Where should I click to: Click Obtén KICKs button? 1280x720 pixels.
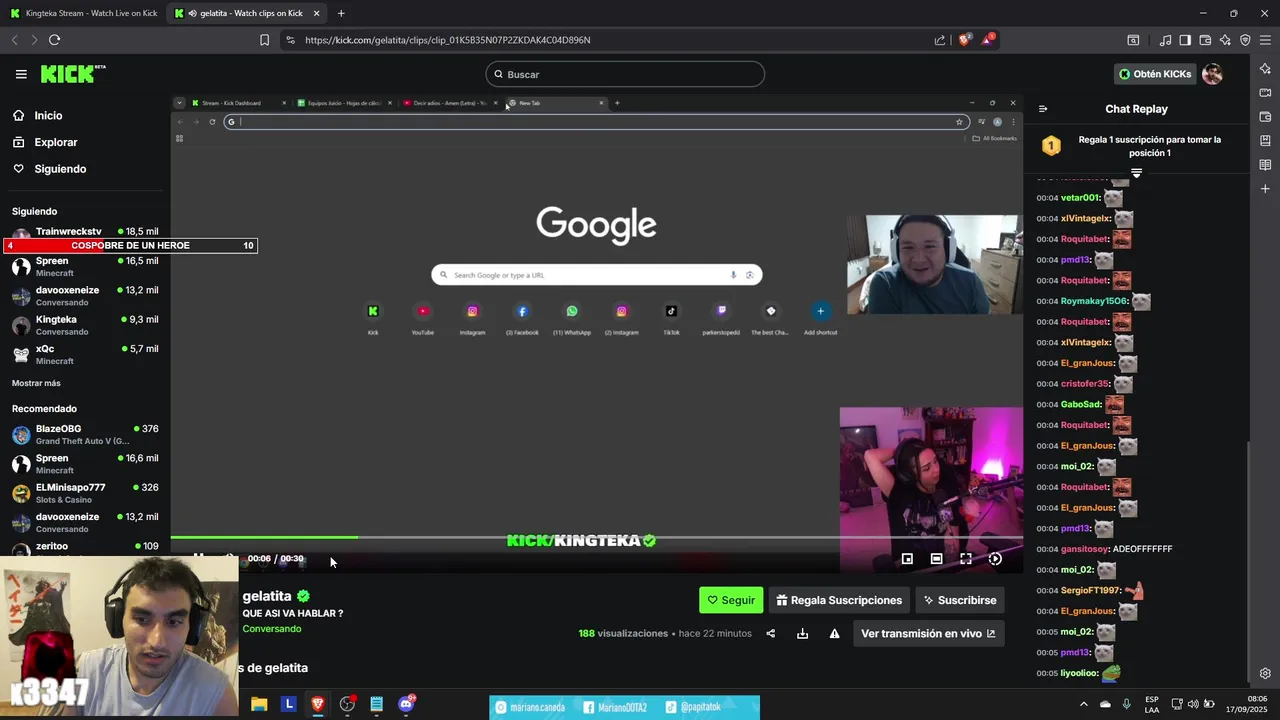[x=1155, y=74]
